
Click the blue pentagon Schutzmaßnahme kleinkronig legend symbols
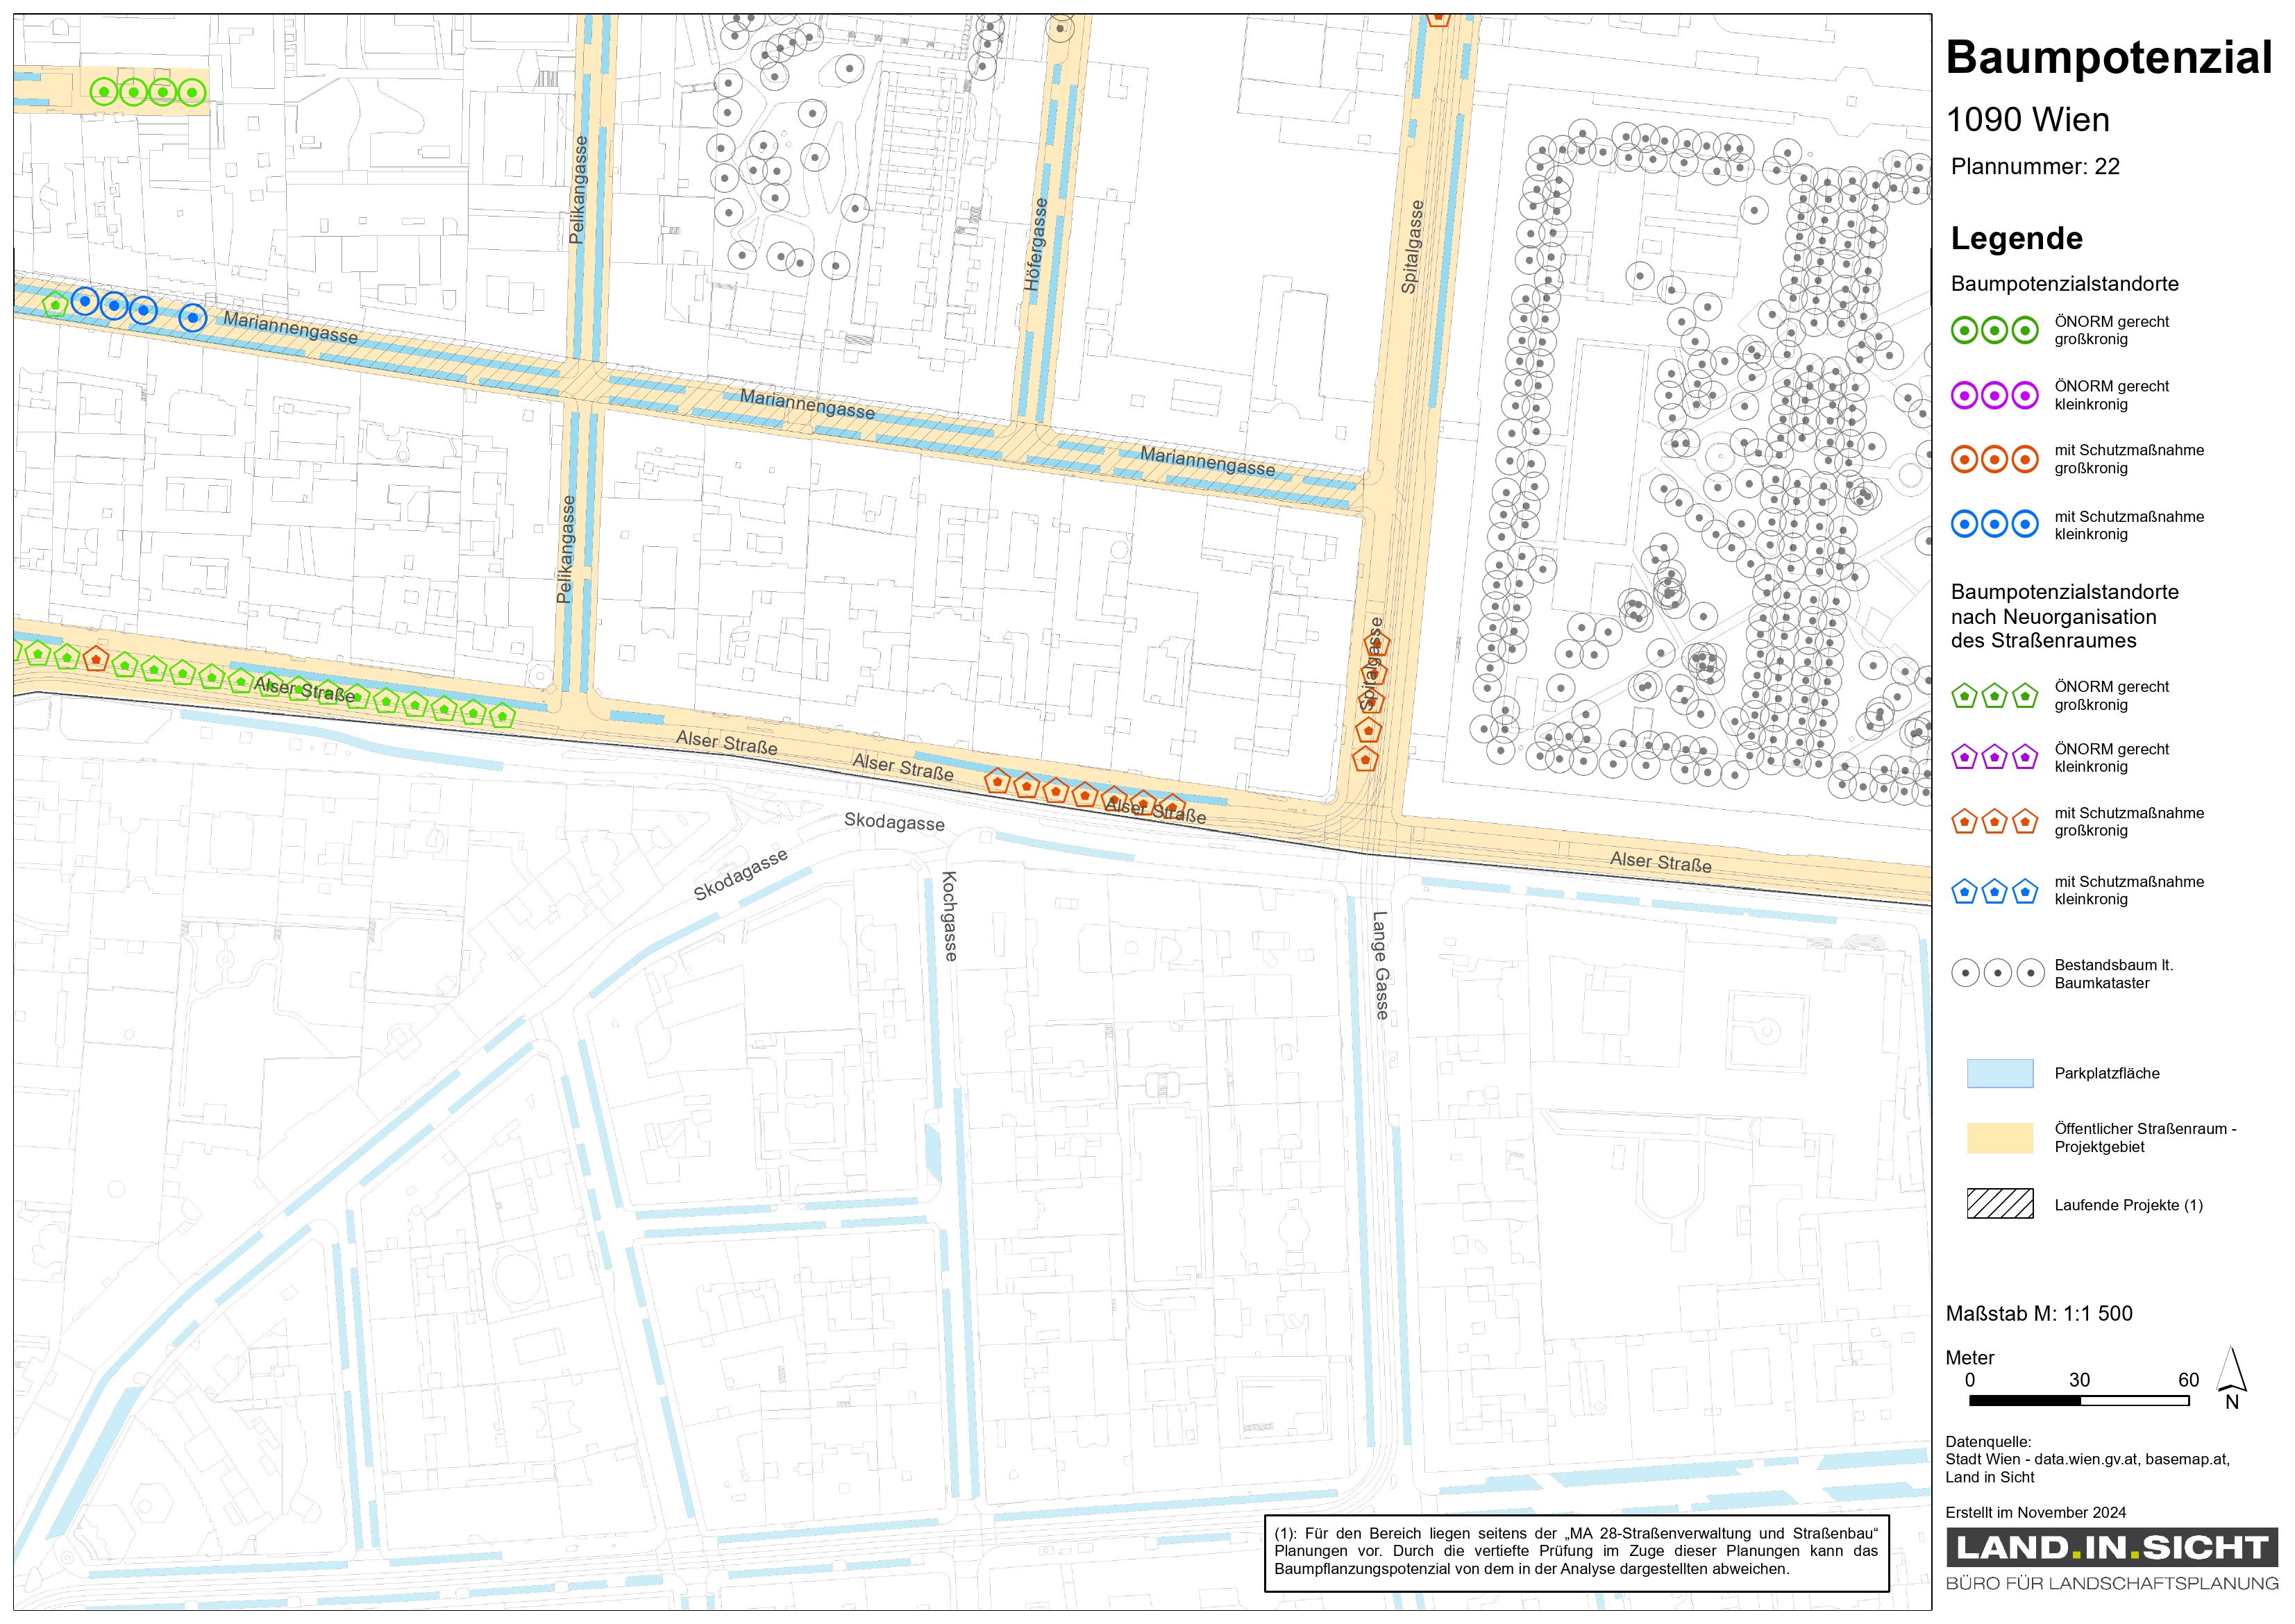[1994, 891]
